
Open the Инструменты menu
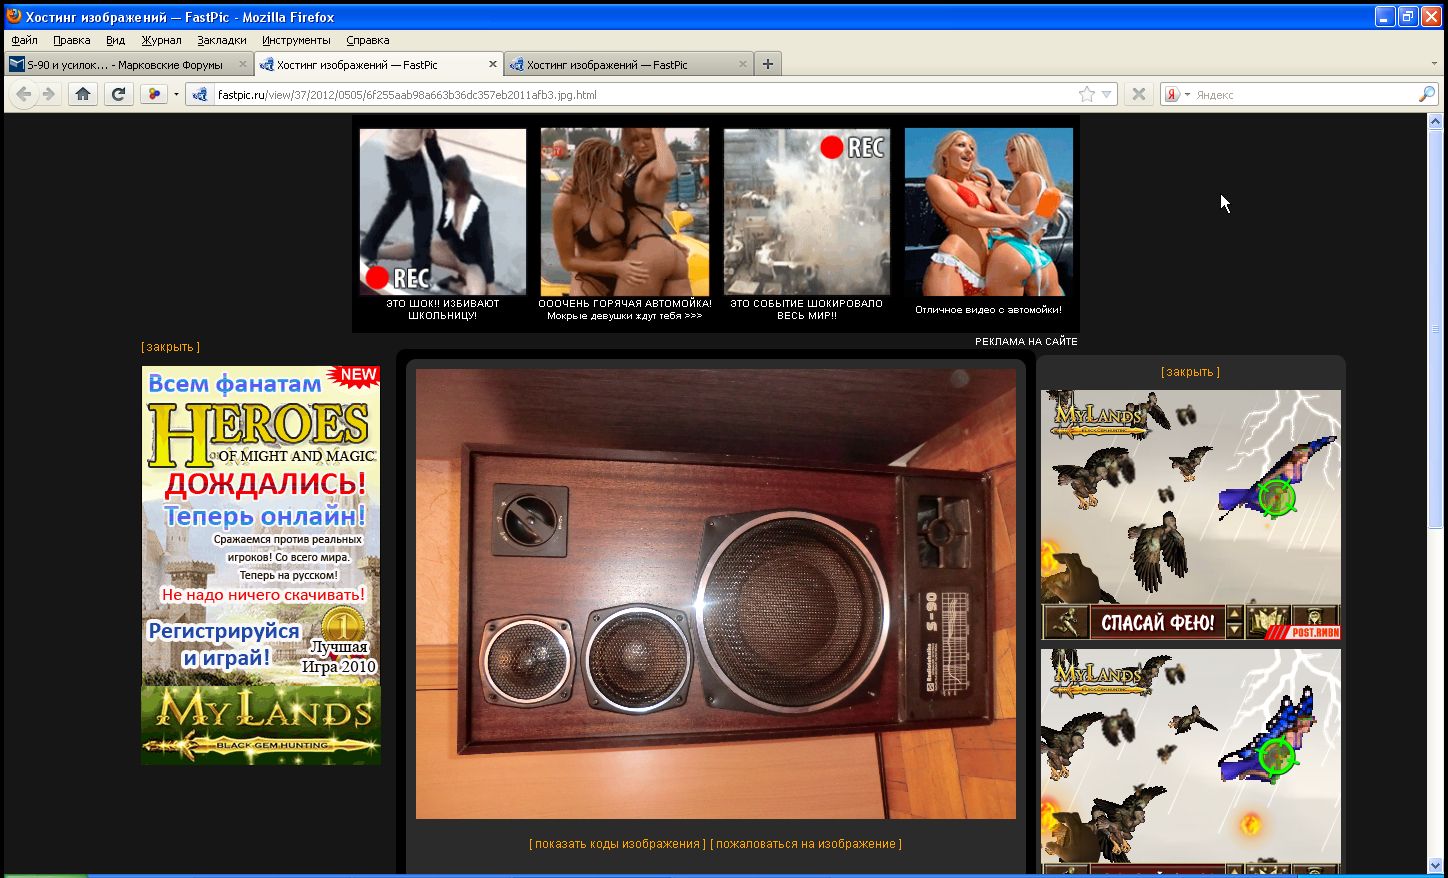coord(296,40)
